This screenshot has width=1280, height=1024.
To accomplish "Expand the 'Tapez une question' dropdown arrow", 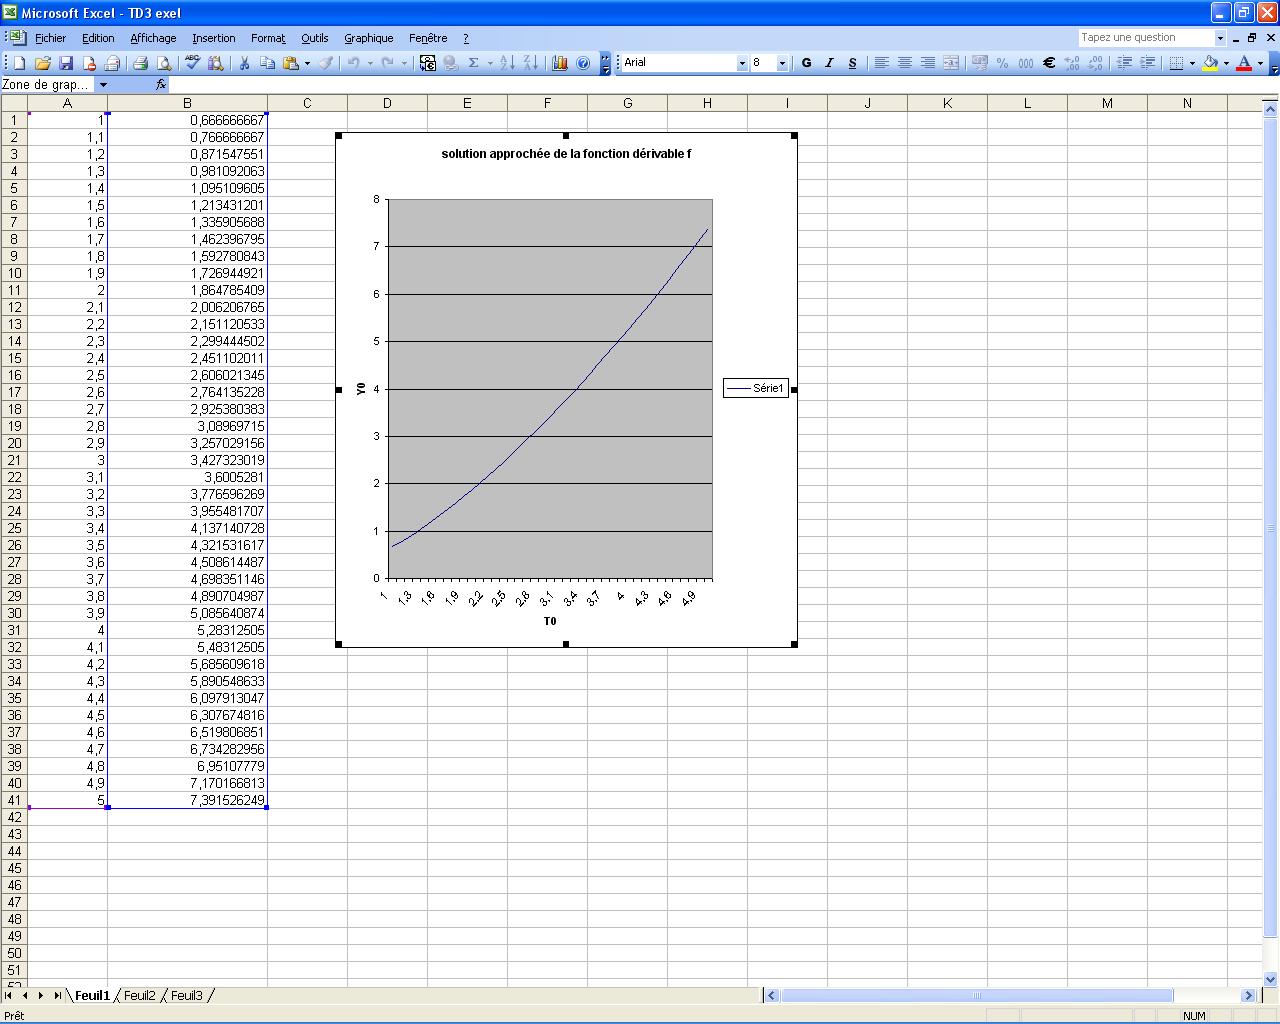I will pyautogui.click(x=1220, y=38).
